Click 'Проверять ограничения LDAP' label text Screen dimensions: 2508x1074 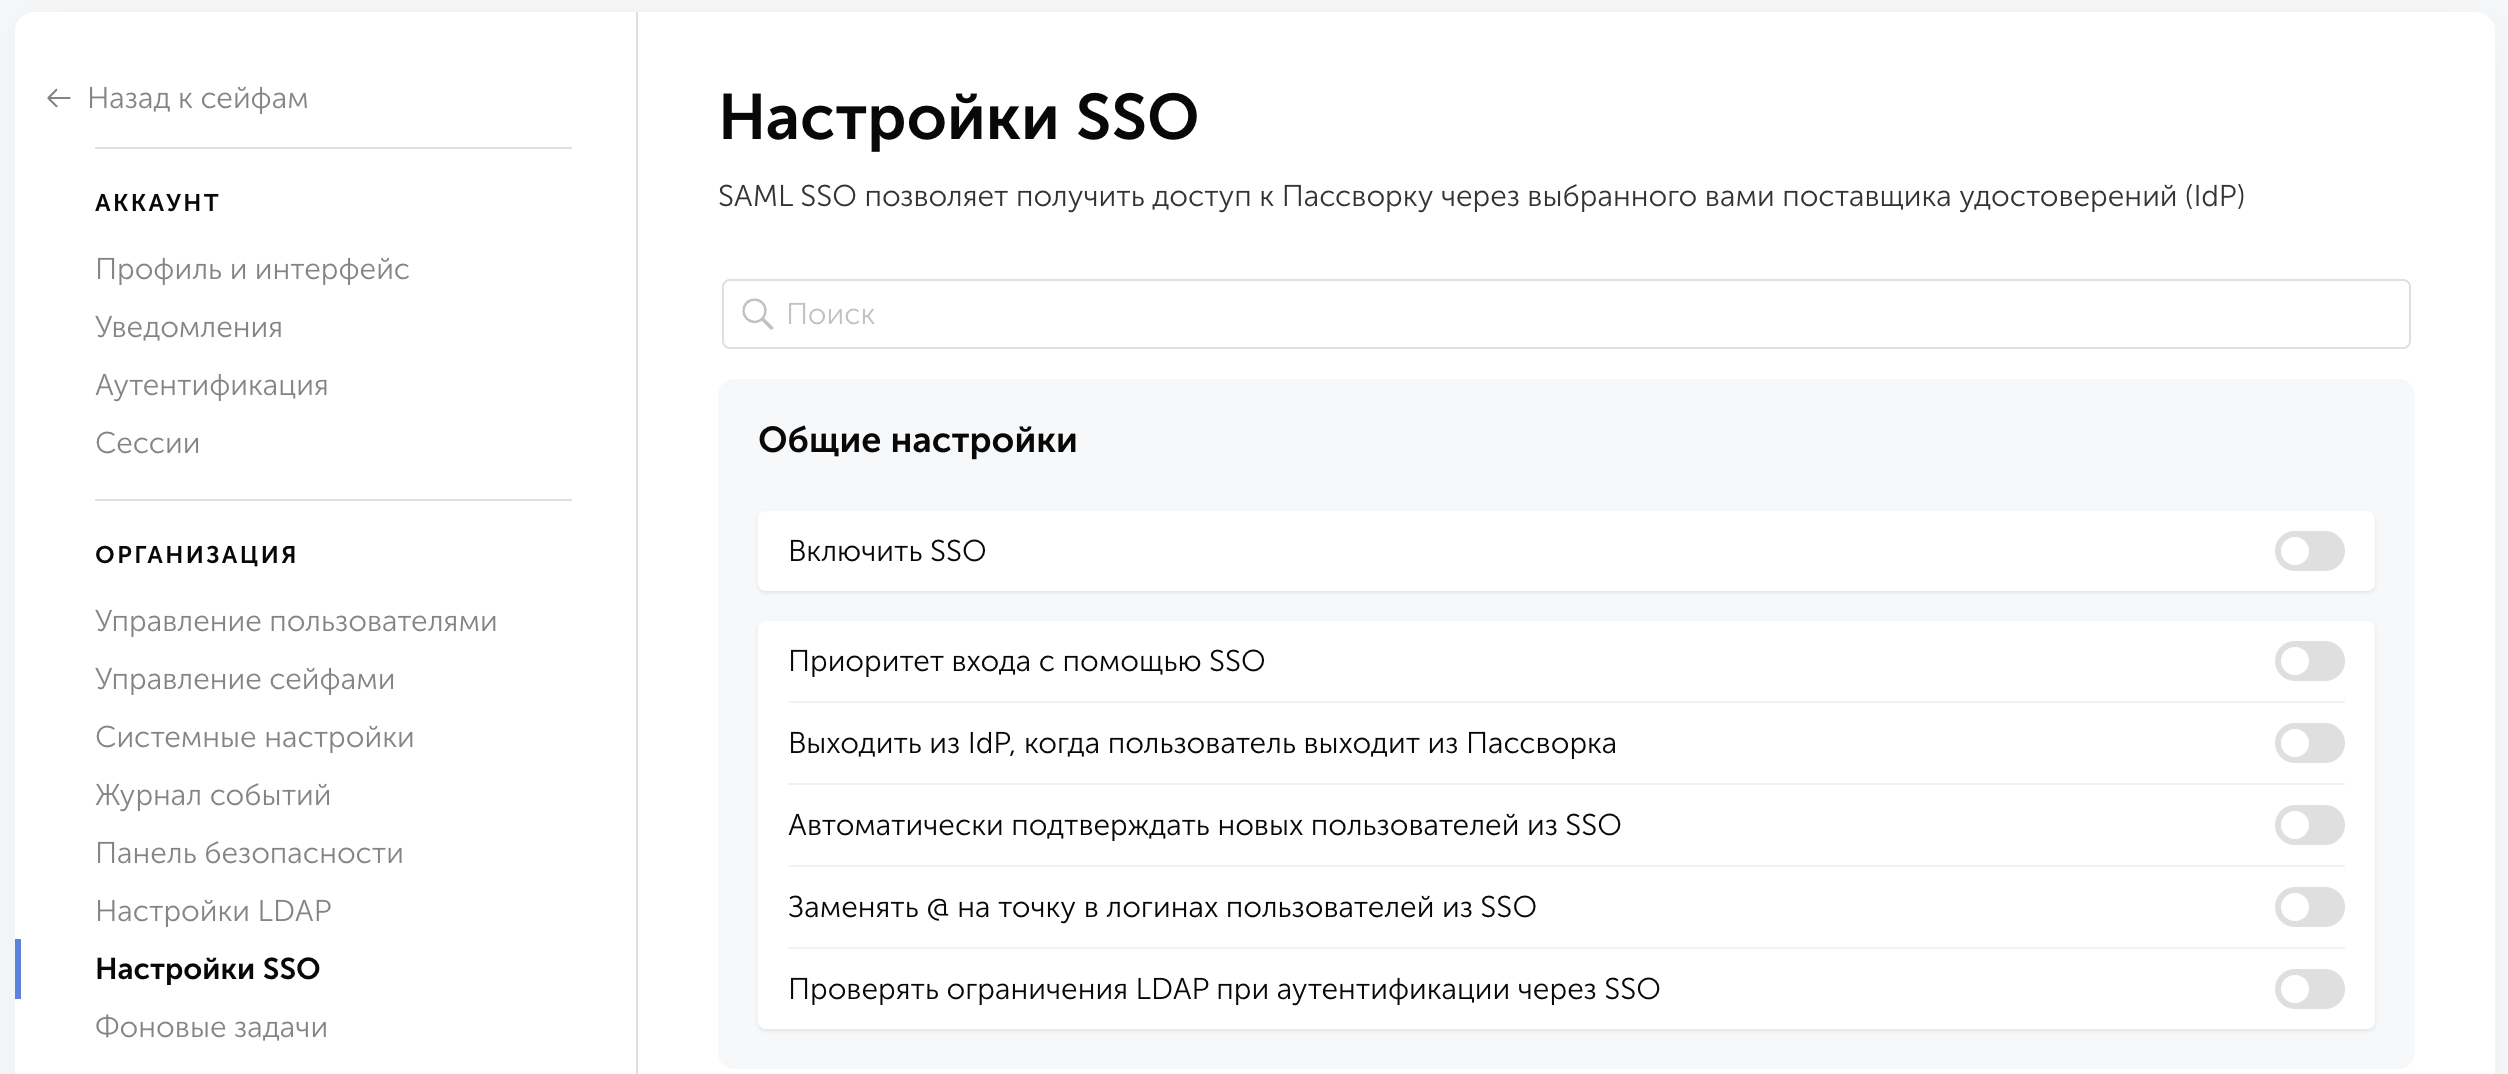[1224, 989]
